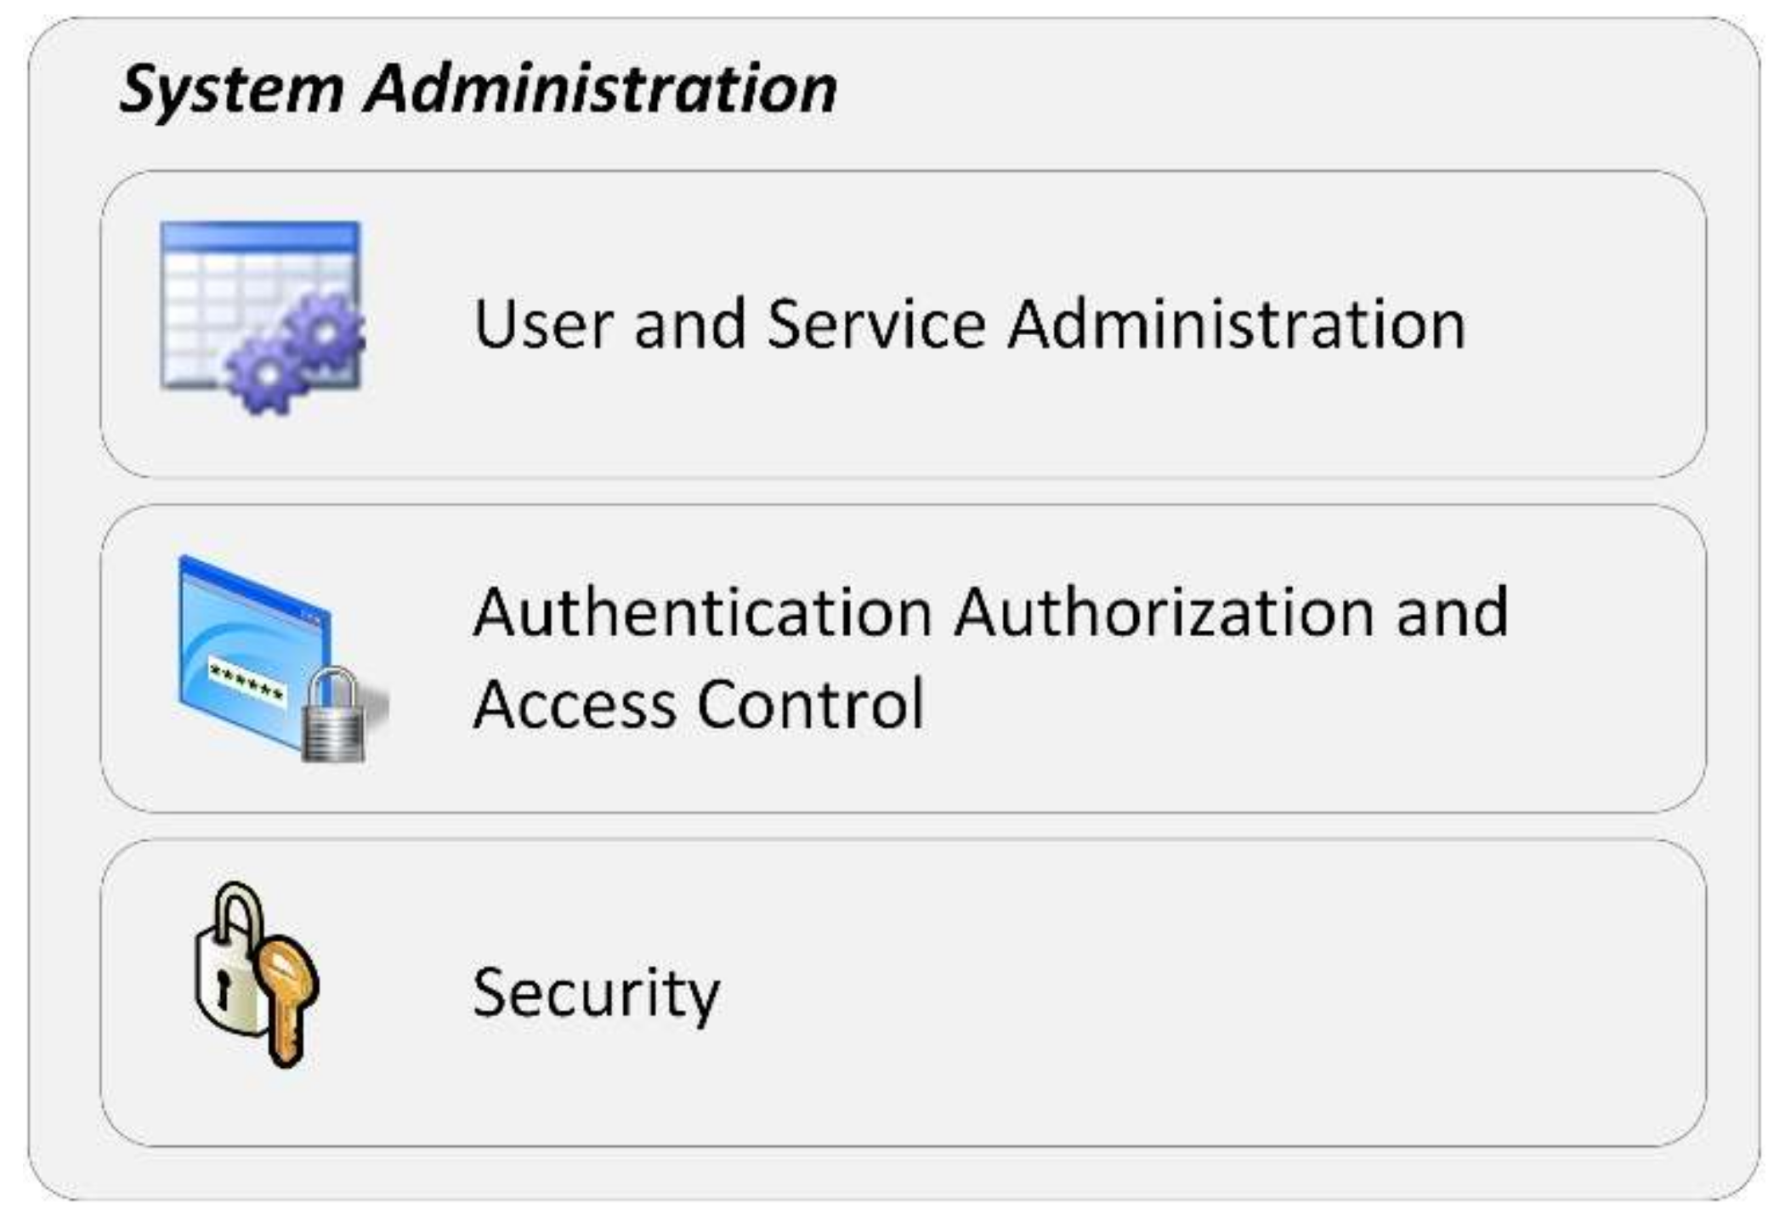Click the purple gears on the table icon
The width and height of the screenshot is (1785, 1221).
tap(296, 352)
